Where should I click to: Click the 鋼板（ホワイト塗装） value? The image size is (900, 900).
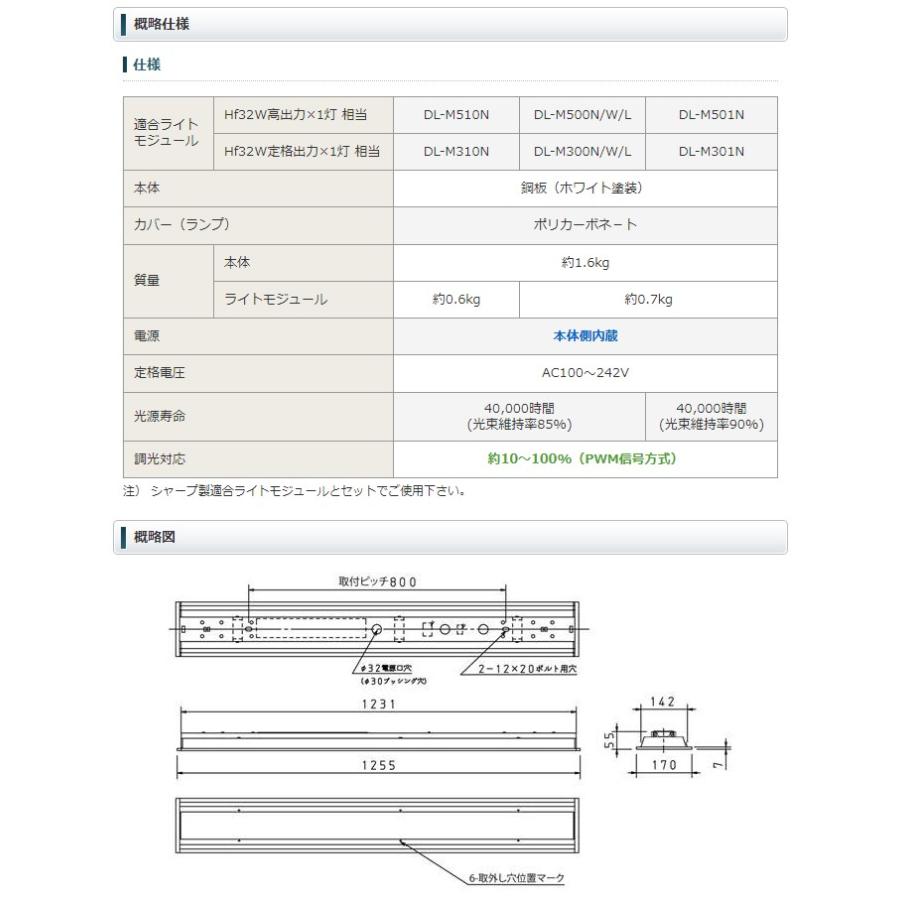[585, 188]
